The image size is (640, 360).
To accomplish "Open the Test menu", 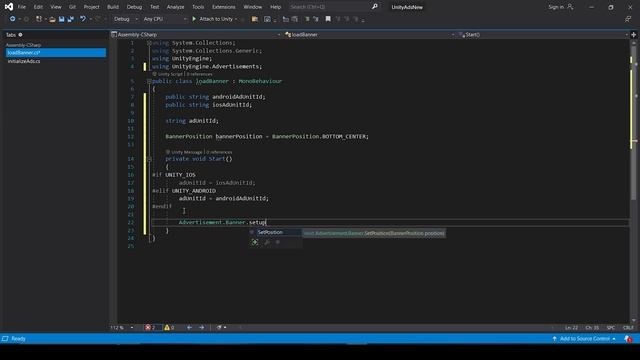I will click(154, 7).
